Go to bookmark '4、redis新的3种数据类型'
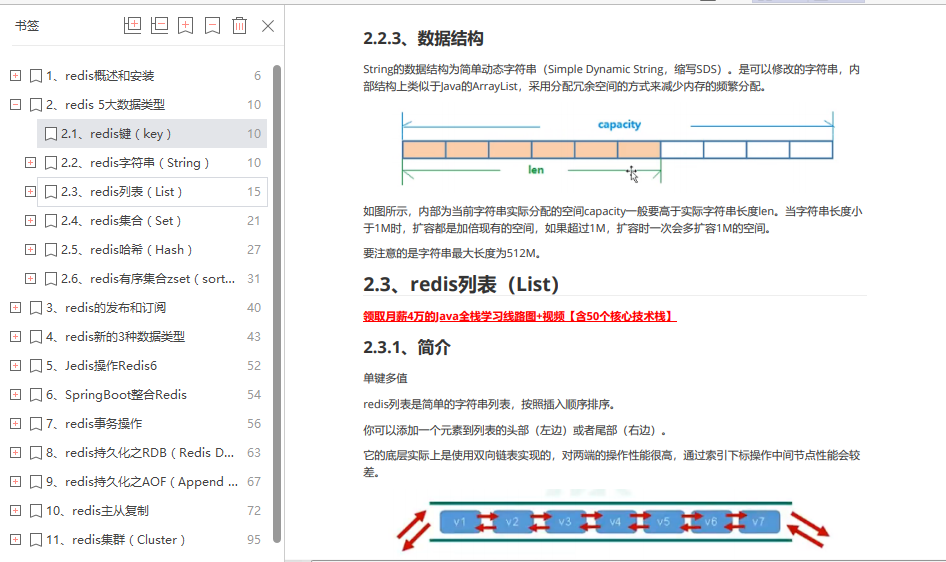This screenshot has height=562, width=946. [x=115, y=336]
